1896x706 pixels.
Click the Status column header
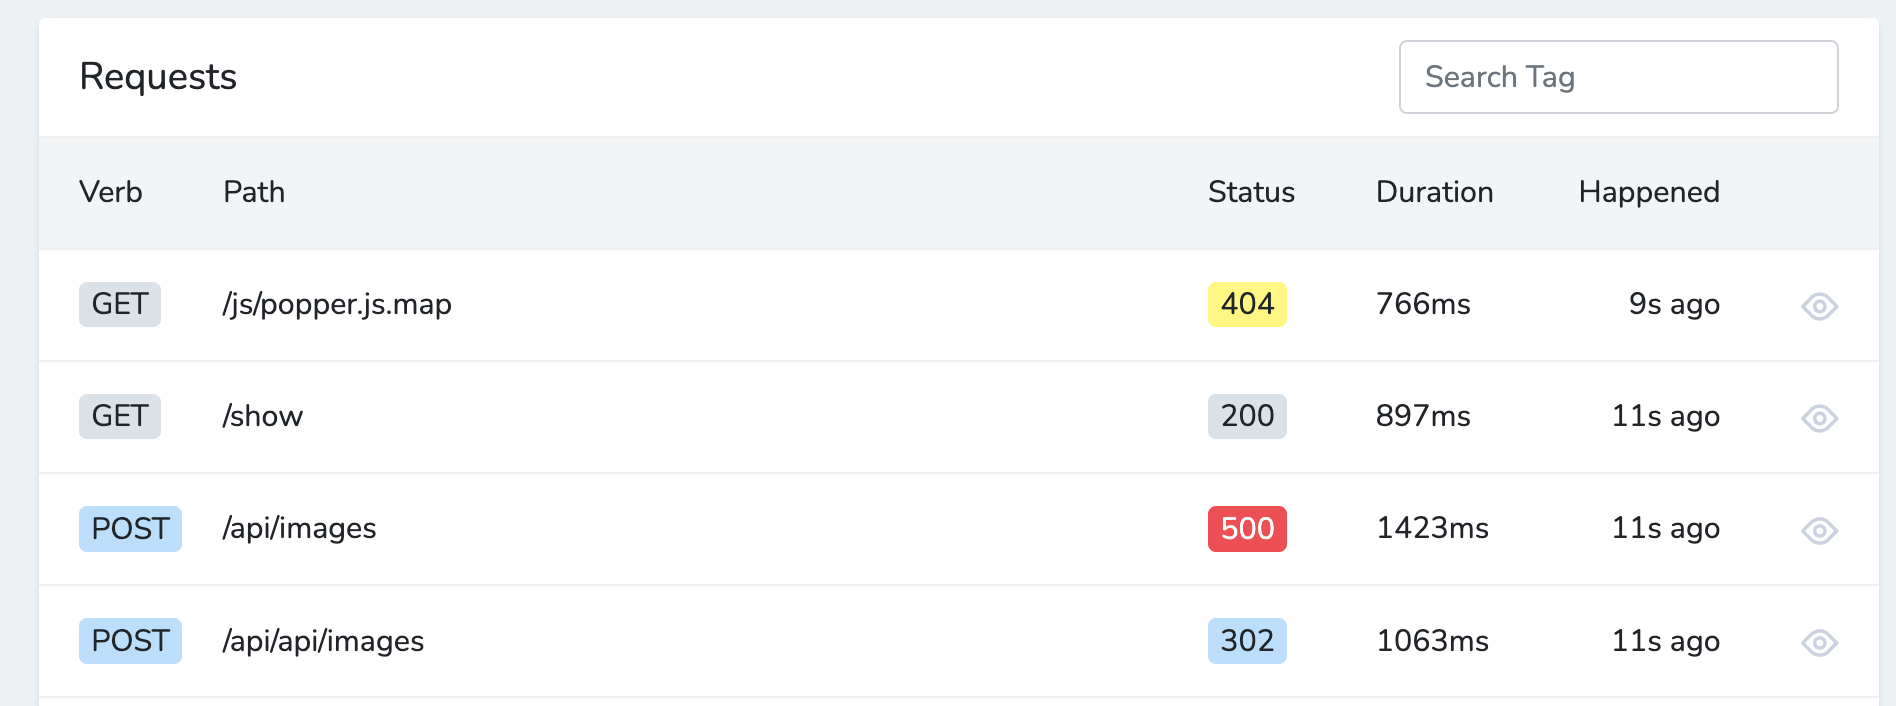pyautogui.click(x=1251, y=192)
